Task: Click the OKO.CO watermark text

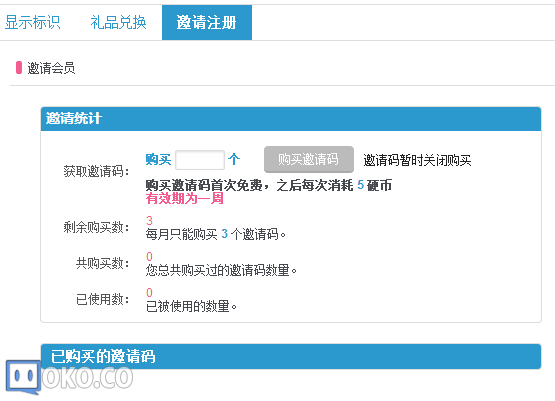Action: coord(88,378)
